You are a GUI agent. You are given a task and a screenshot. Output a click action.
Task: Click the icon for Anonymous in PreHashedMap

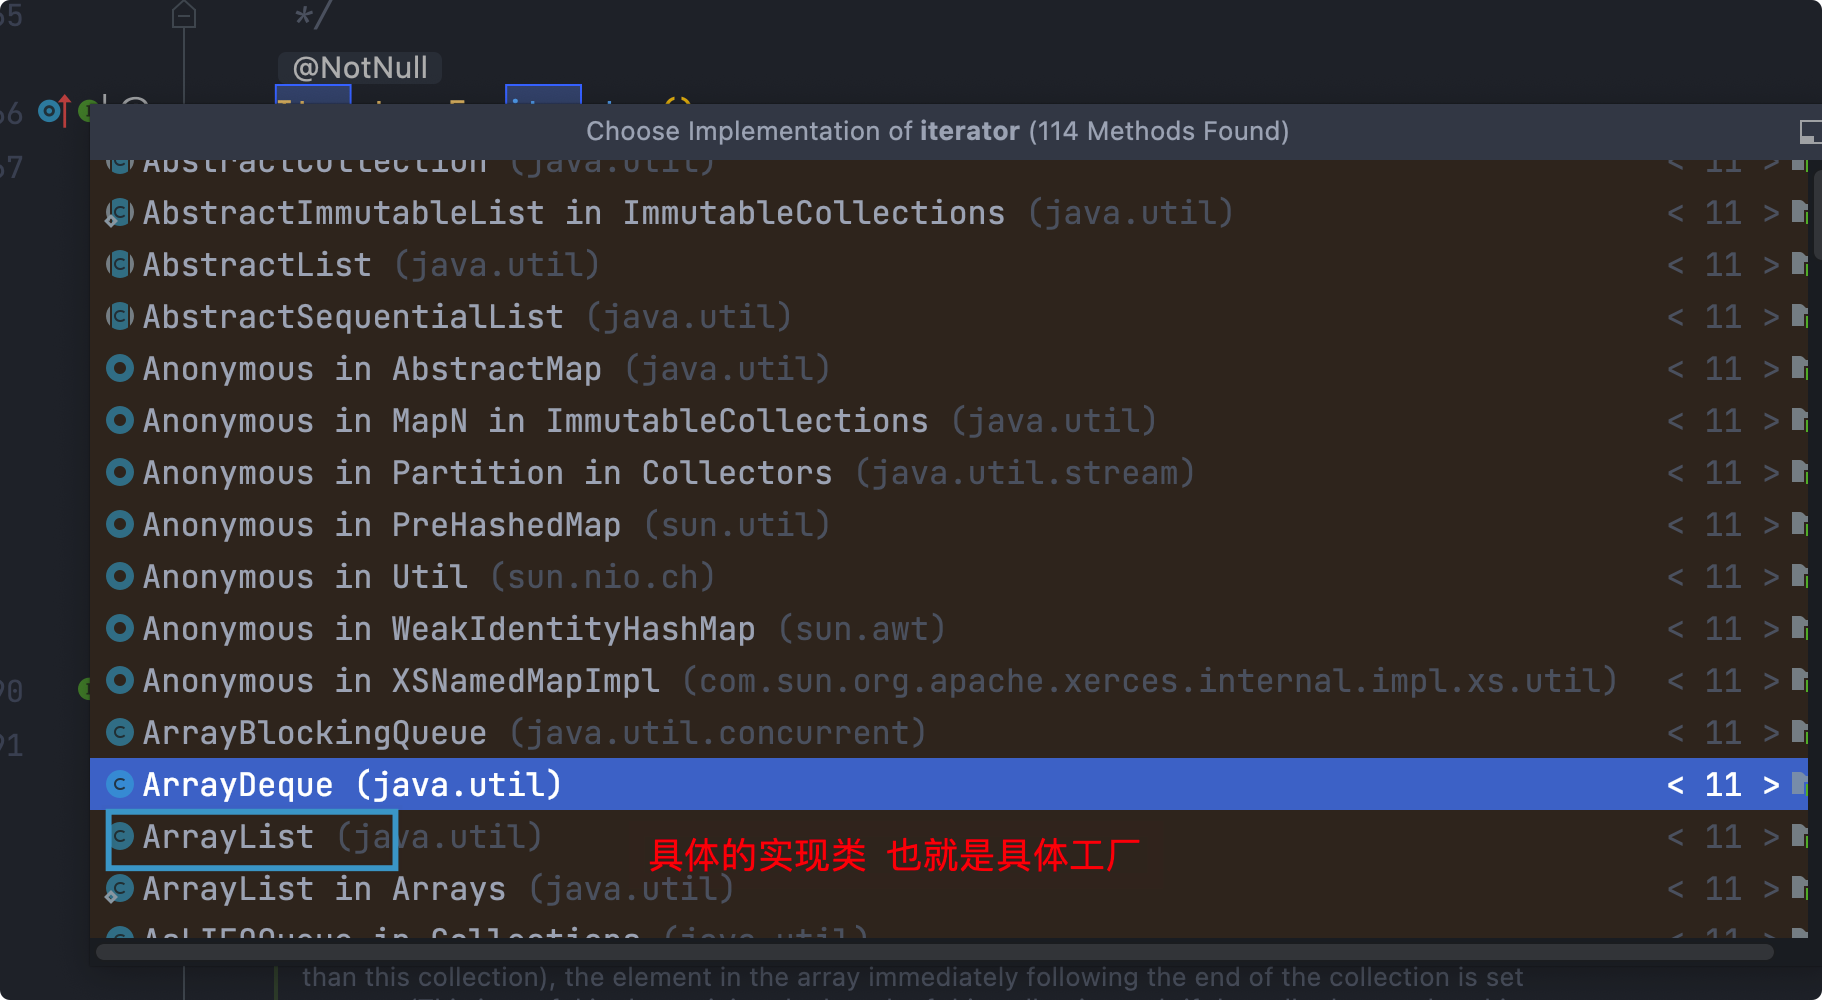(x=120, y=525)
